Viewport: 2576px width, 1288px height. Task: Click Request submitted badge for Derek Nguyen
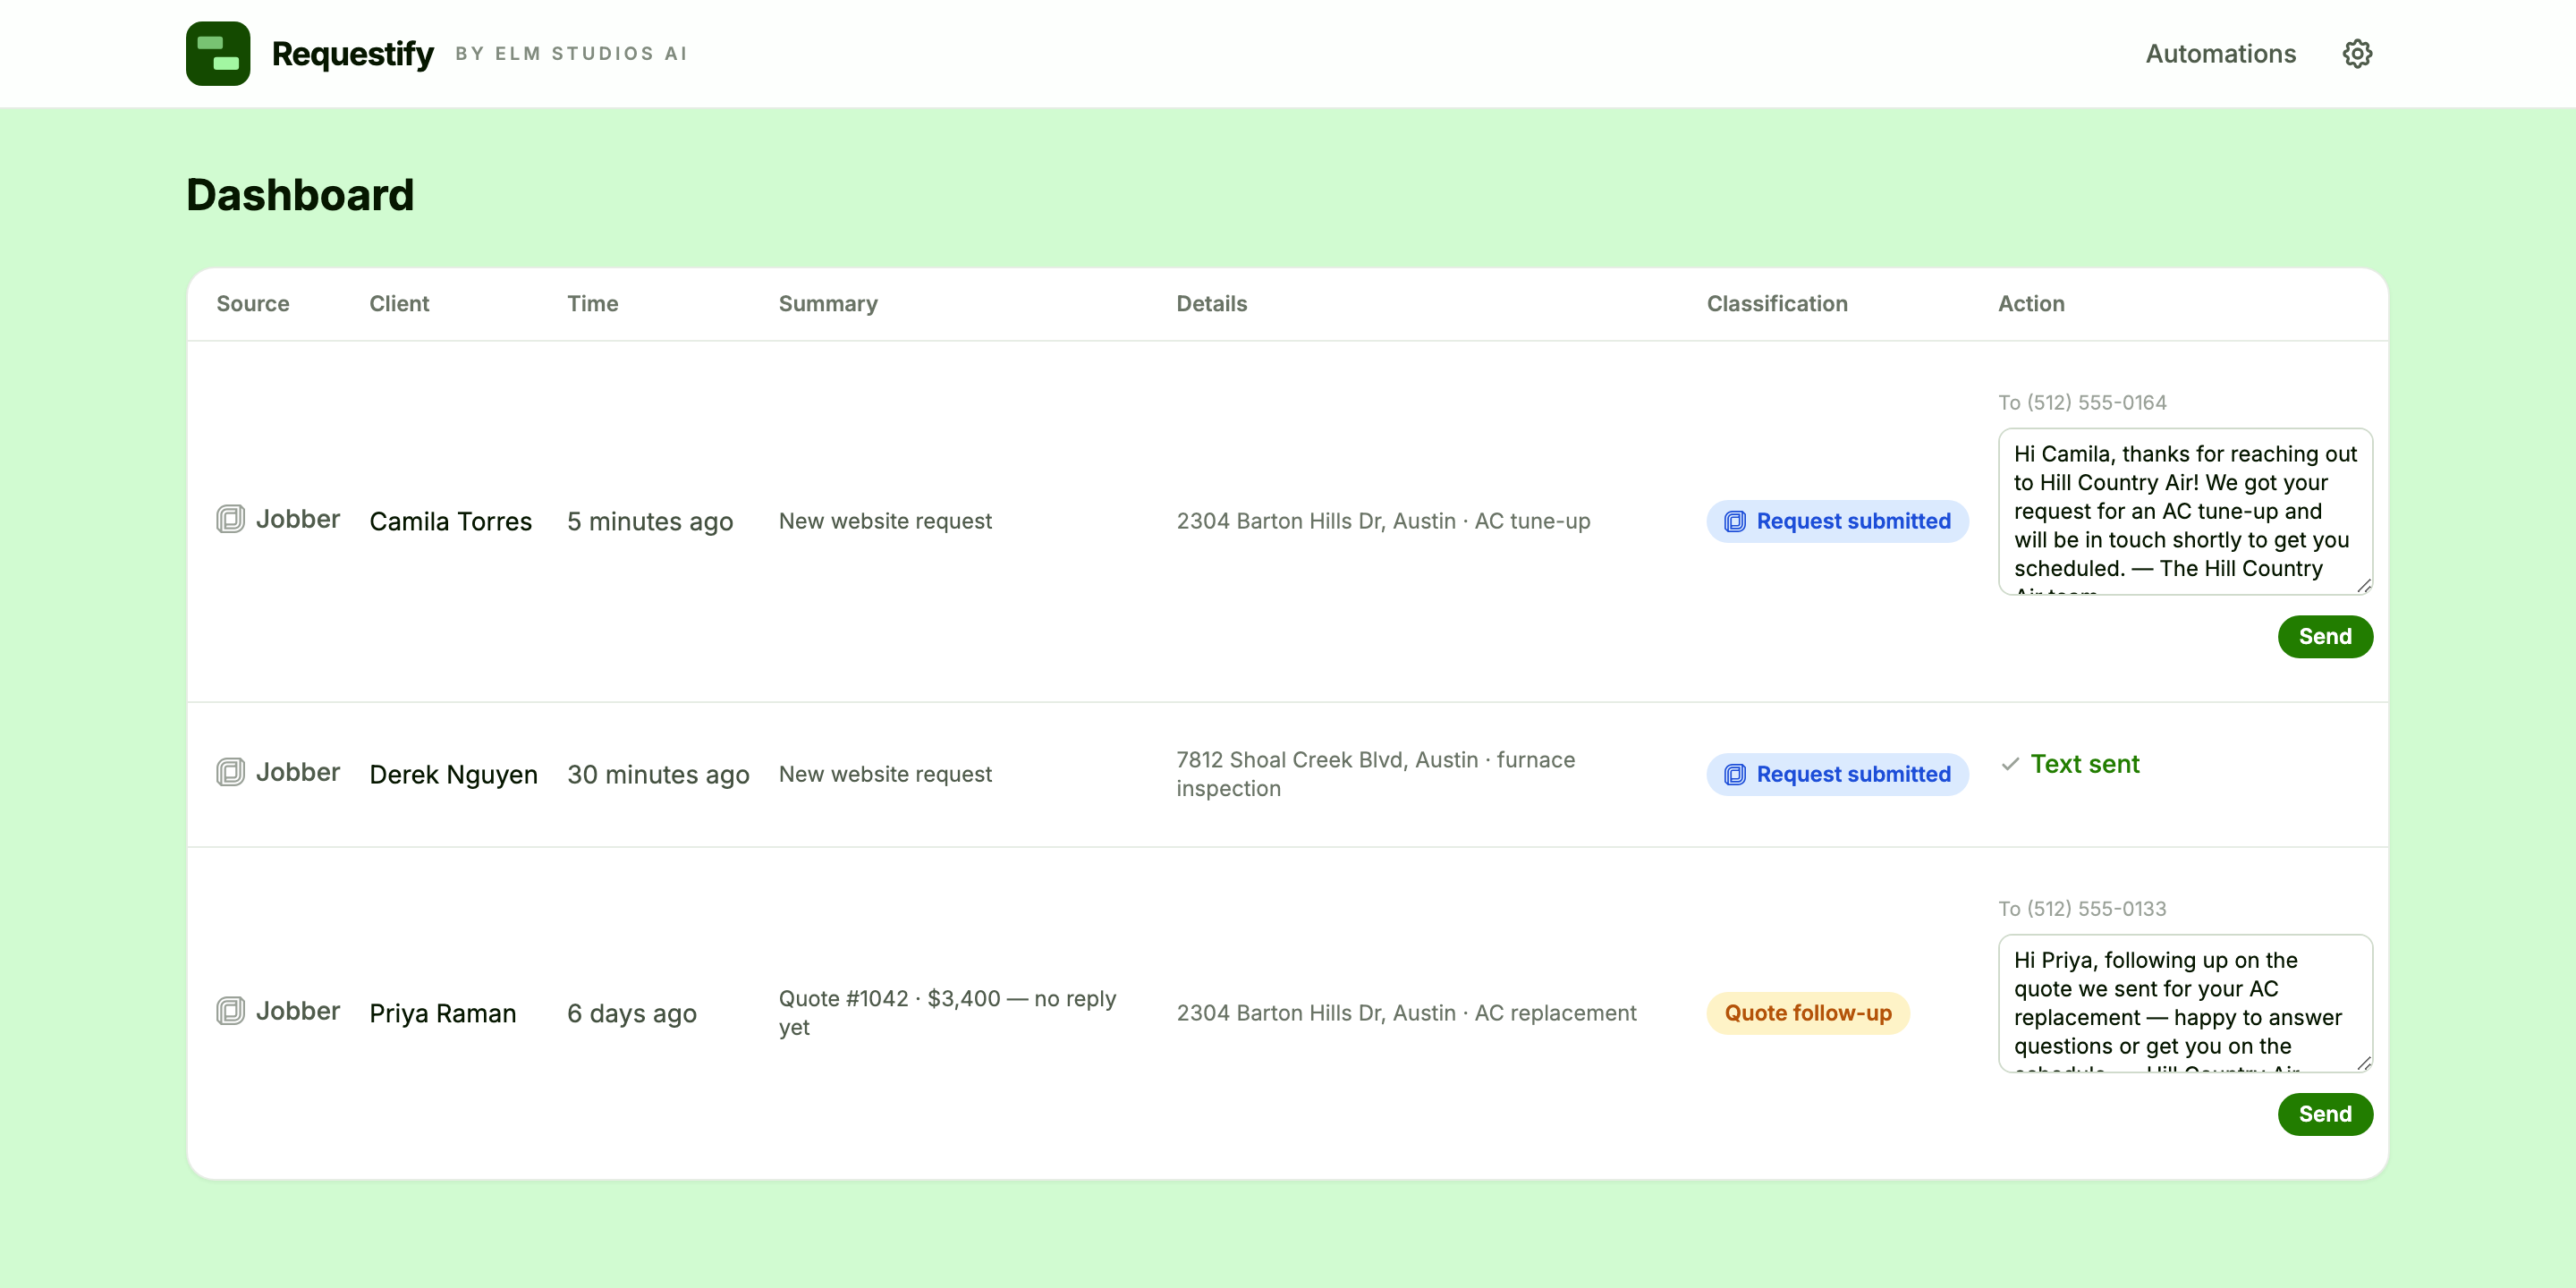click(1837, 774)
